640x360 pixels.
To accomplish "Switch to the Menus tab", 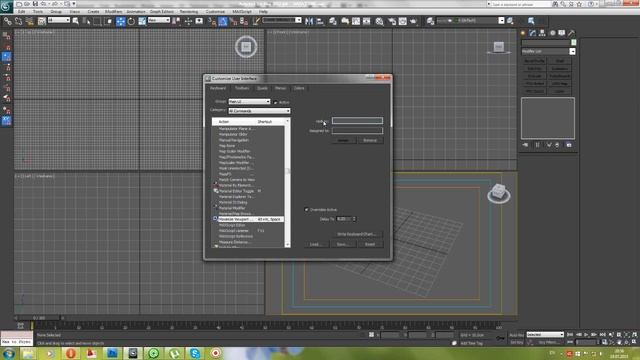I will [x=280, y=88].
